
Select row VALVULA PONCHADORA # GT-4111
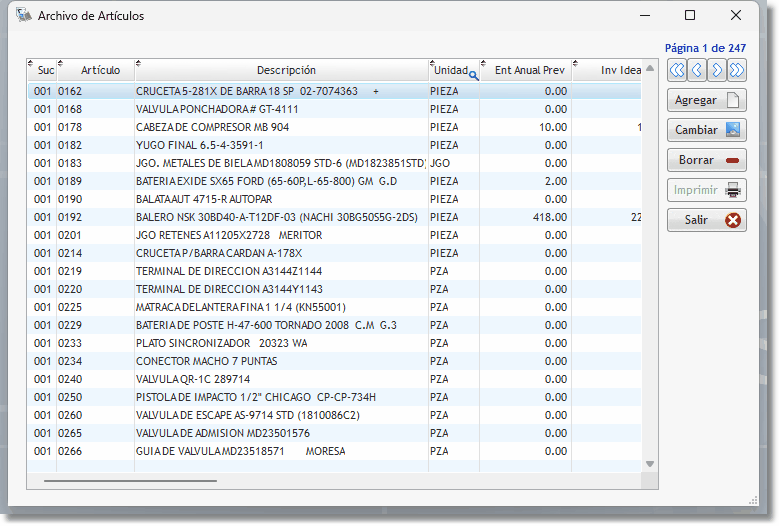(x=334, y=109)
